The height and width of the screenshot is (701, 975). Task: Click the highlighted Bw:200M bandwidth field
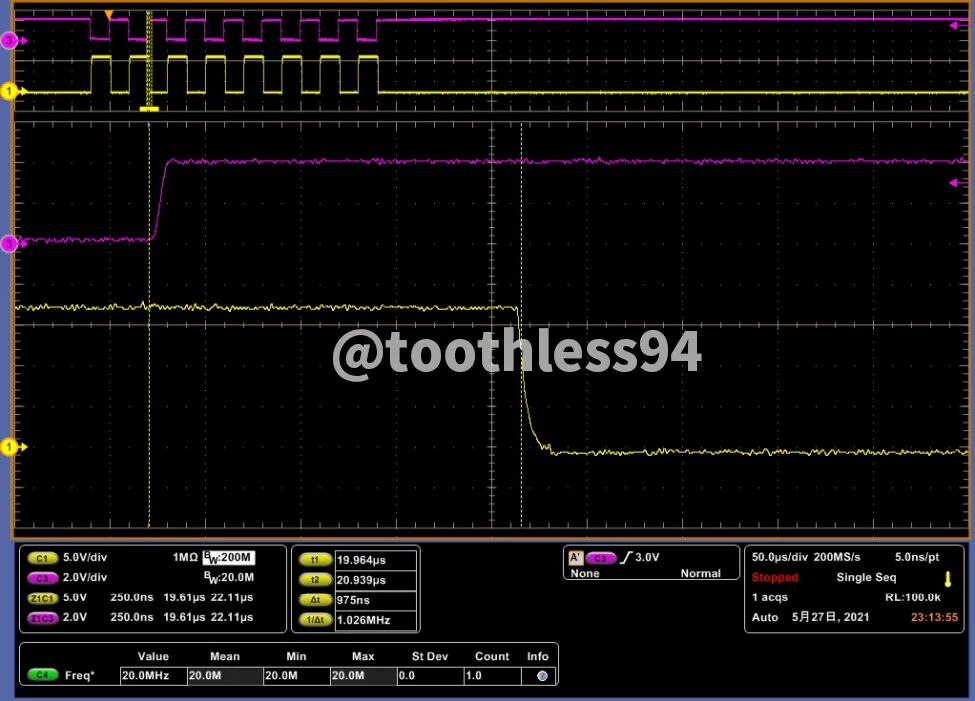(x=228, y=557)
